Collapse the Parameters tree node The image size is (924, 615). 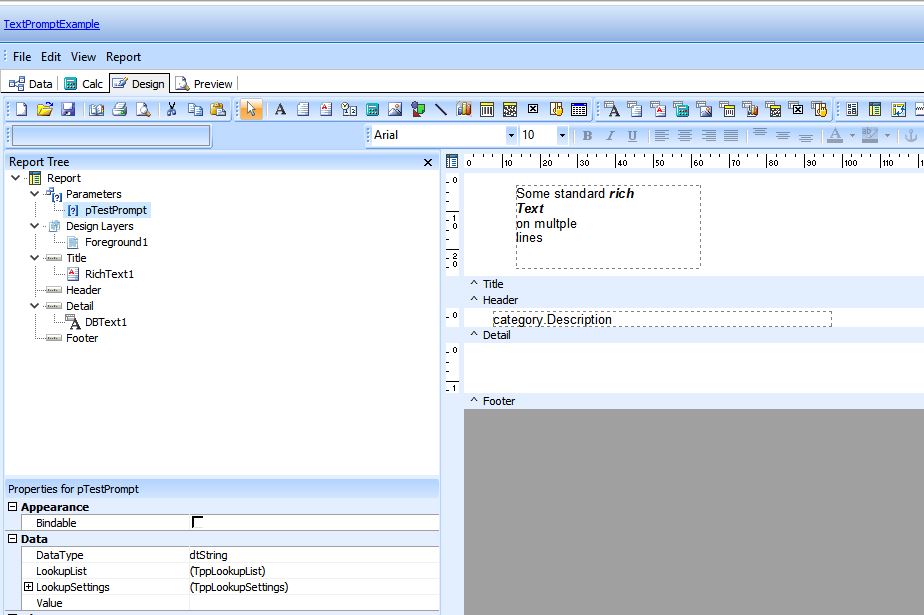click(35, 194)
